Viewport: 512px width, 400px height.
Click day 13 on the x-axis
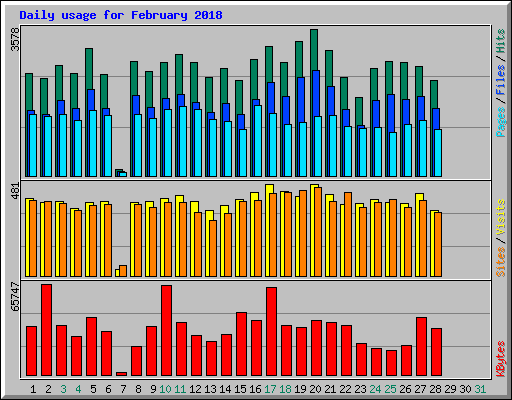coord(210,389)
